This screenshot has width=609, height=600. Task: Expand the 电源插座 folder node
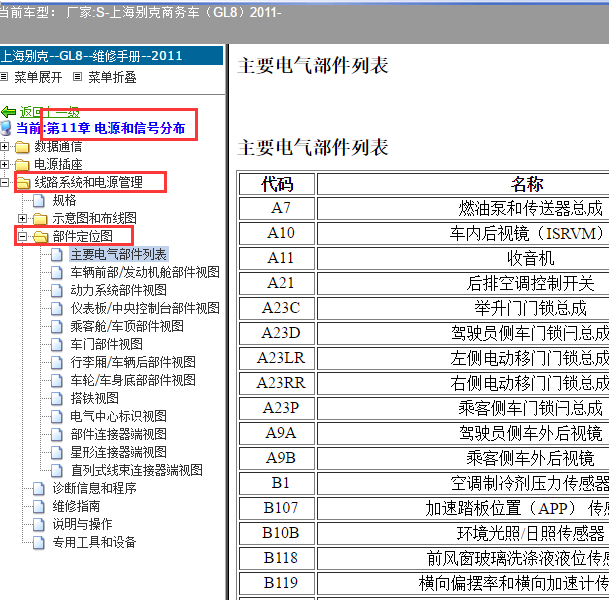tap(4, 164)
